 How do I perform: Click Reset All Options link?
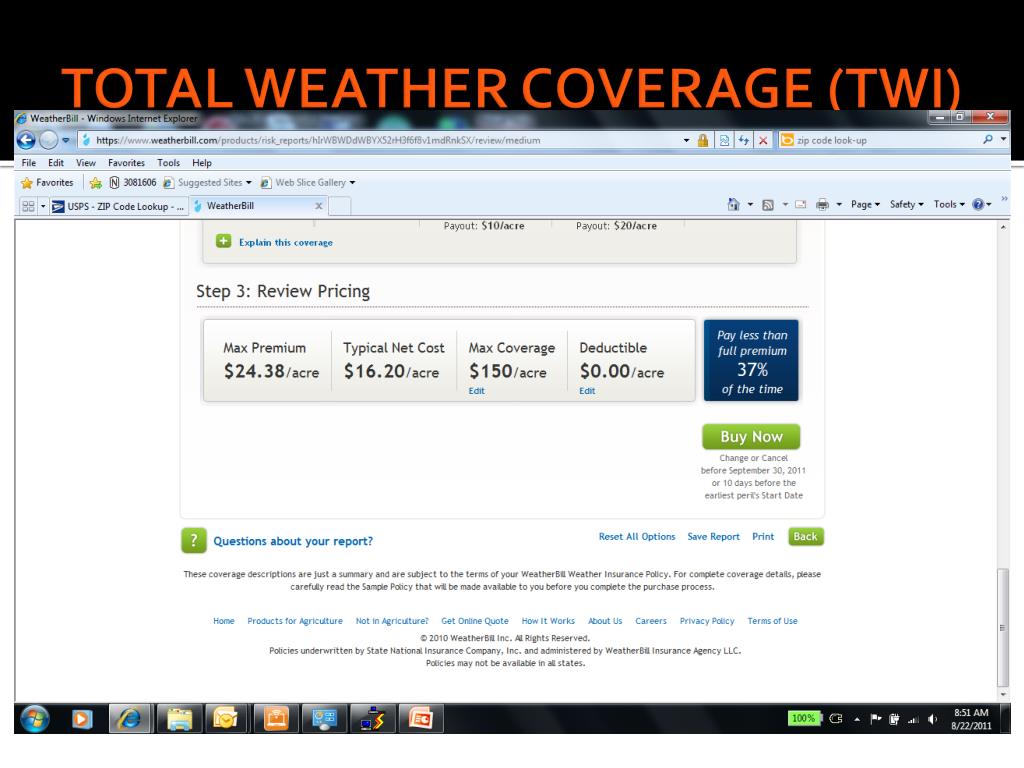tap(637, 536)
